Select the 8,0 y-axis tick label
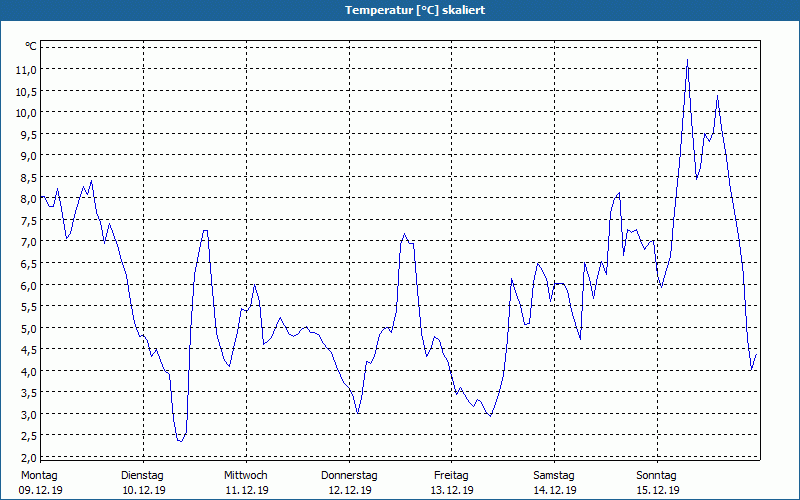This screenshot has width=800, height=500. (25, 199)
